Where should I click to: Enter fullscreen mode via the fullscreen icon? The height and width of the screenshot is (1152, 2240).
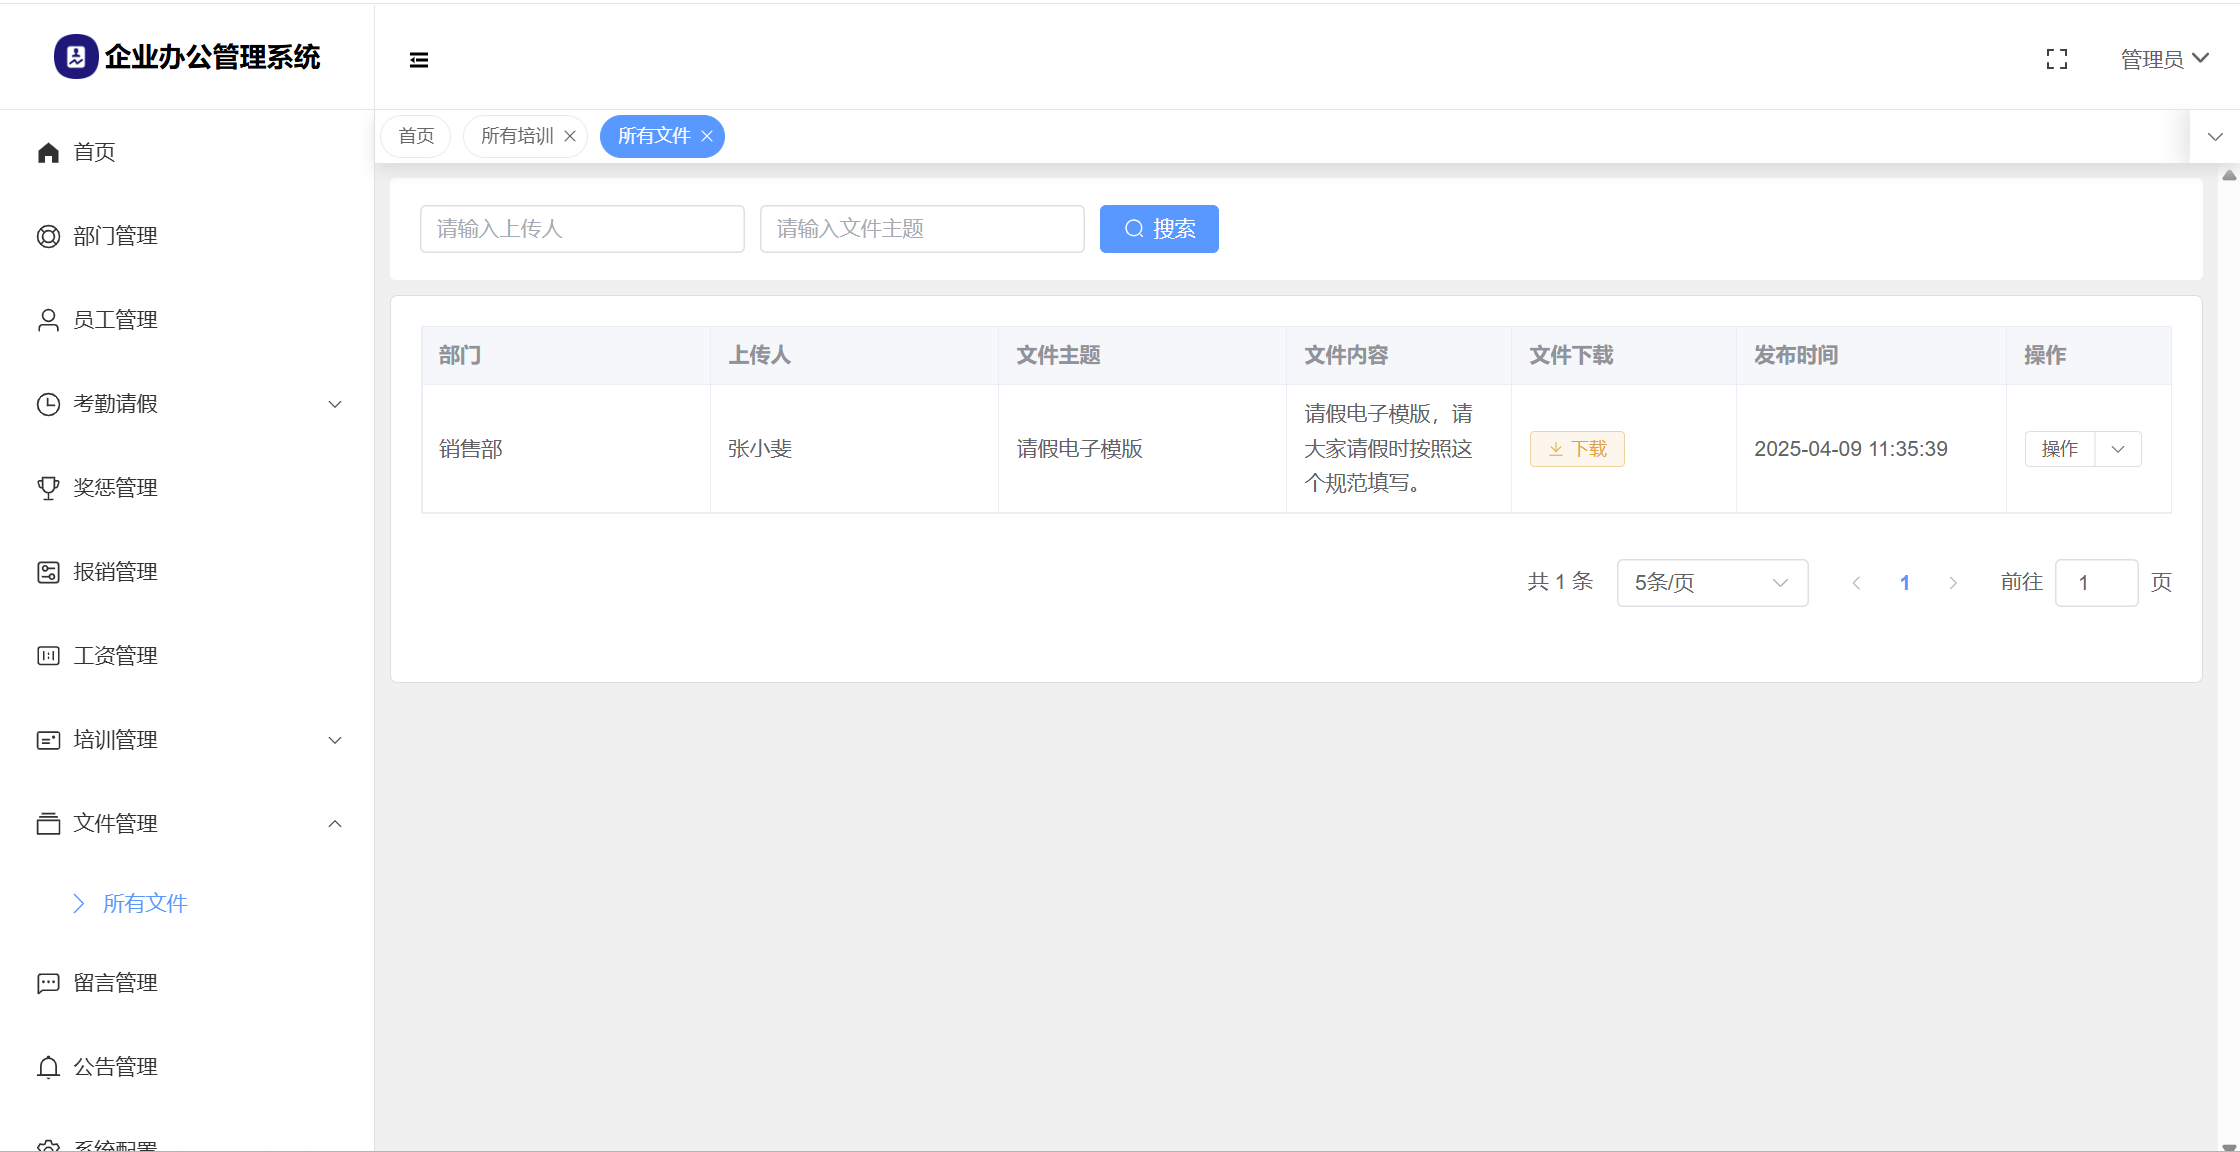tap(2056, 60)
